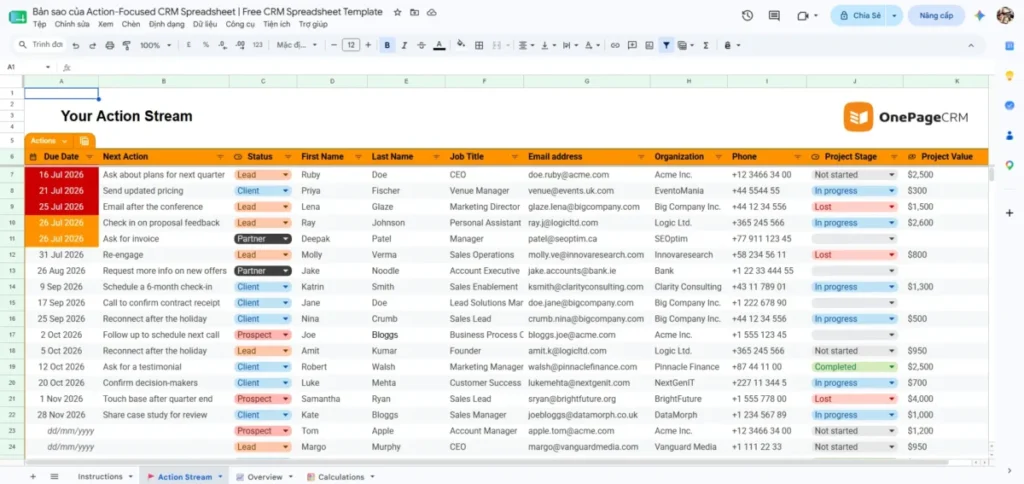Open the Actions table dropdown

tap(50, 141)
